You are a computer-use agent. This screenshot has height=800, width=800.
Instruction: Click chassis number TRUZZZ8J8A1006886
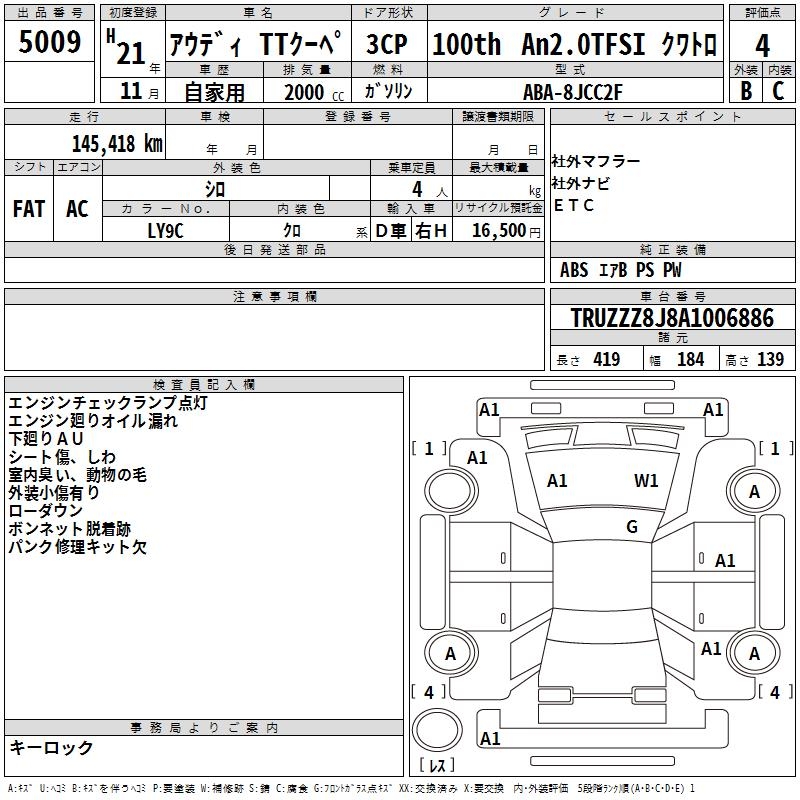[672, 318]
